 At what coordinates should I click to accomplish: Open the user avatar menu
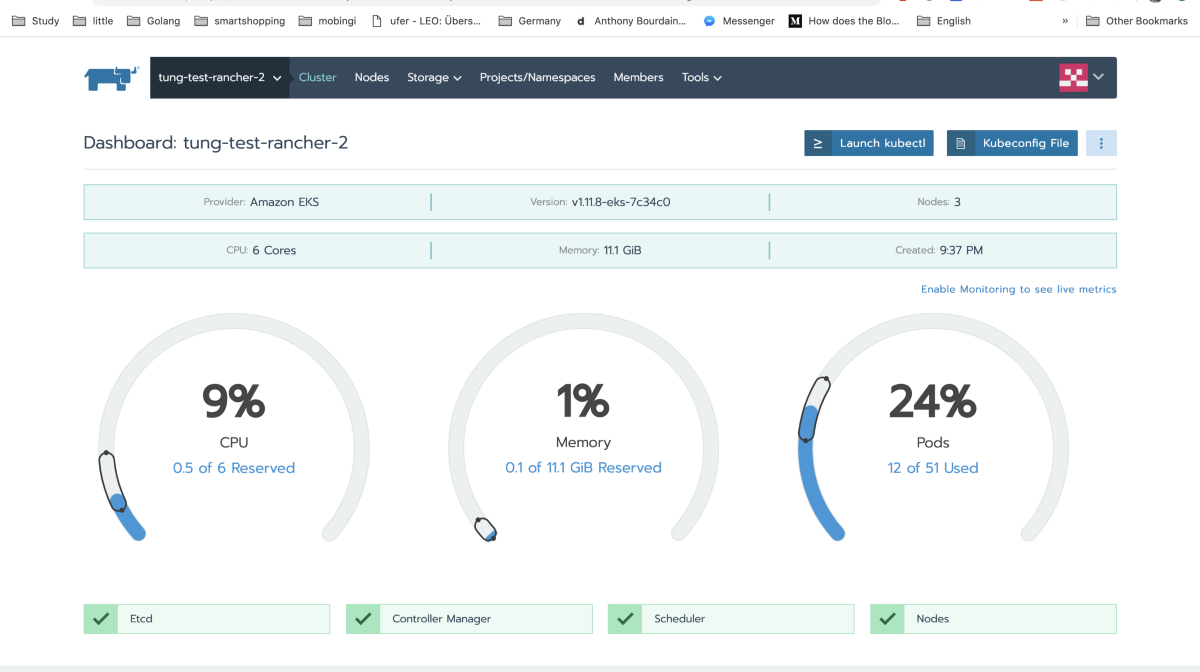[1073, 77]
